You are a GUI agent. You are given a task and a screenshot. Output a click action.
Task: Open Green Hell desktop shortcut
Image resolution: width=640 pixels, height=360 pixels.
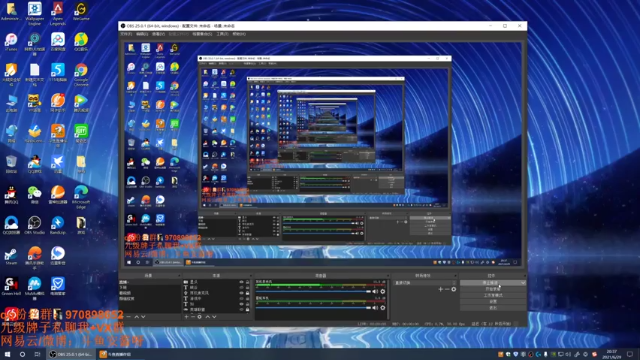point(11,286)
